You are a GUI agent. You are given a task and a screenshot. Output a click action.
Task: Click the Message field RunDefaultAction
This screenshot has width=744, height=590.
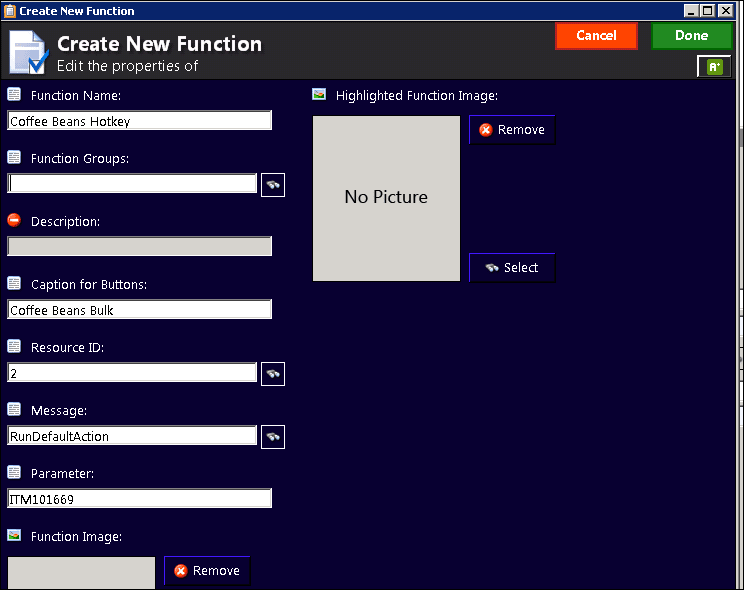click(x=132, y=436)
